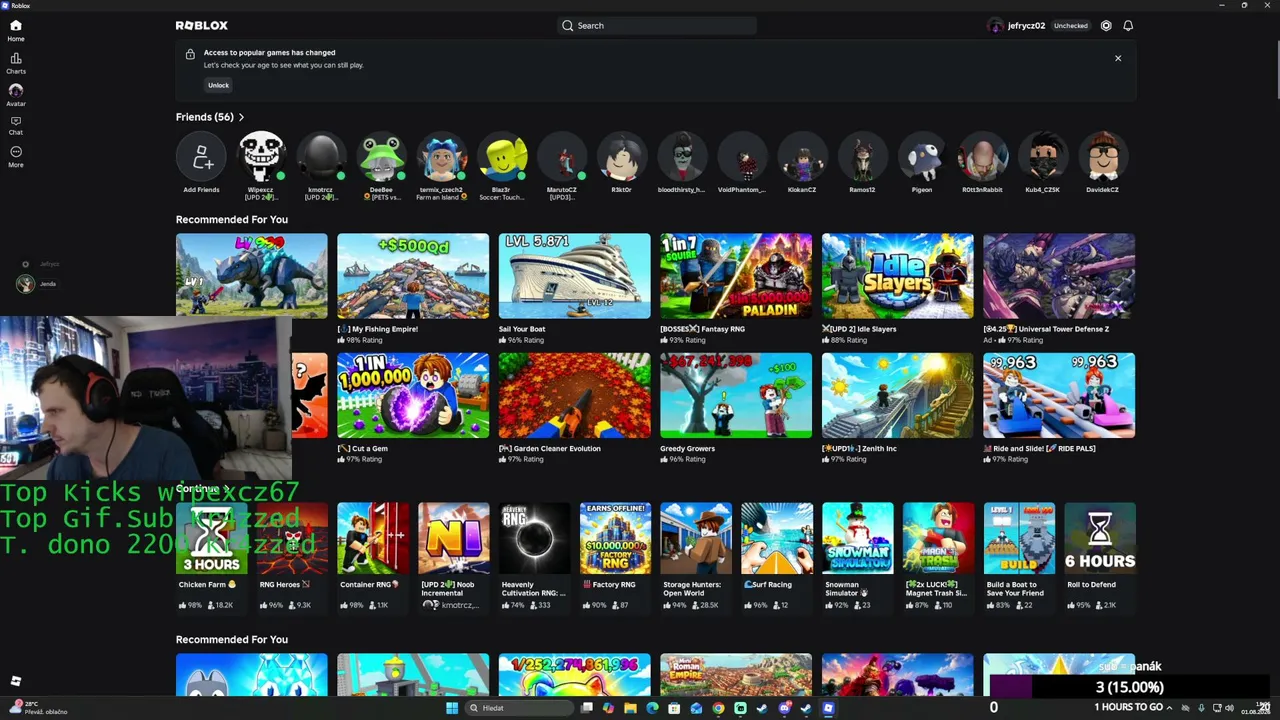Click the Unchecked age badge
The image size is (1280, 720).
[1070, 26]
